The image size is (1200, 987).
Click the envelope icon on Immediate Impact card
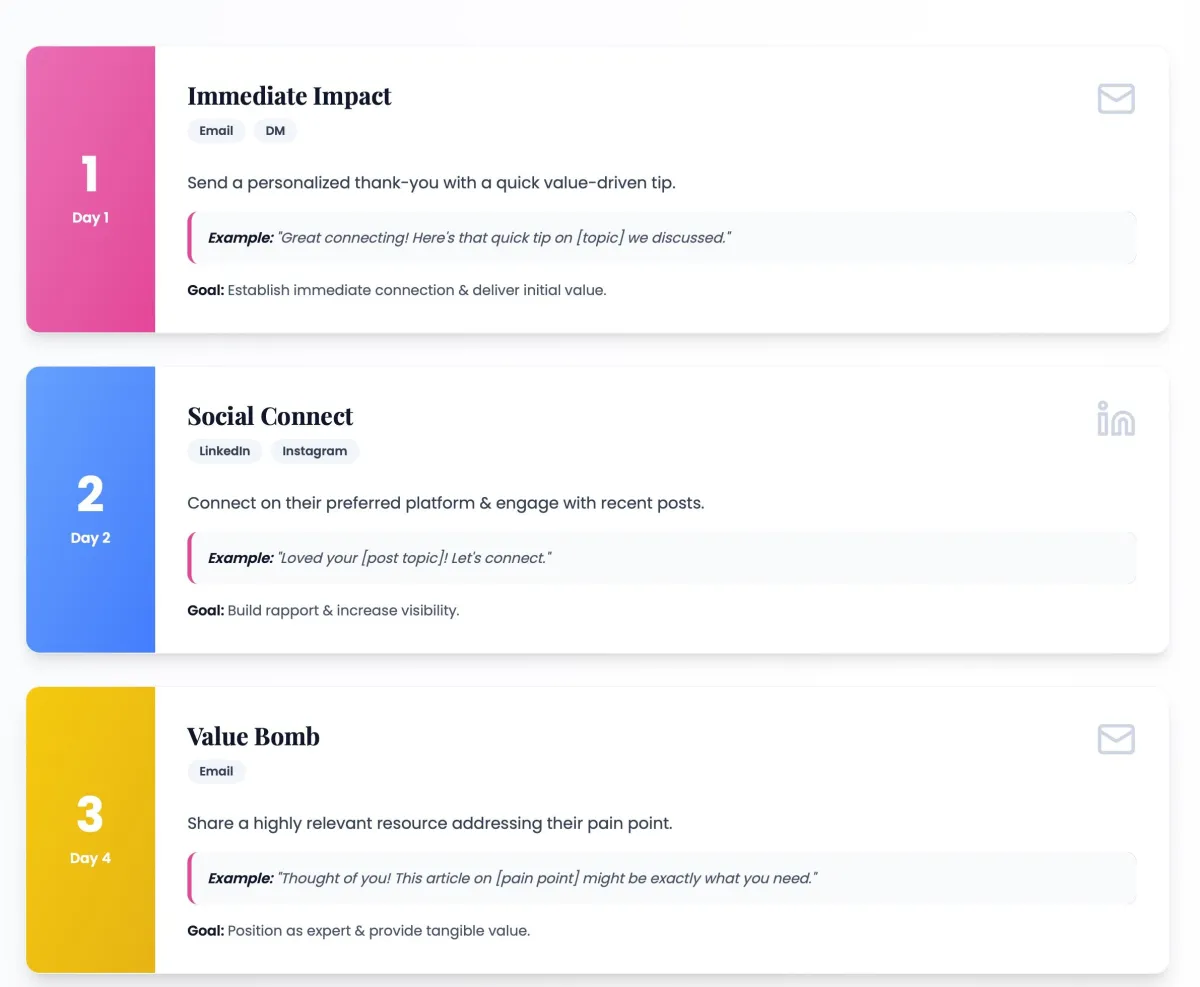pyautogui.click(x=1116, y=99)
